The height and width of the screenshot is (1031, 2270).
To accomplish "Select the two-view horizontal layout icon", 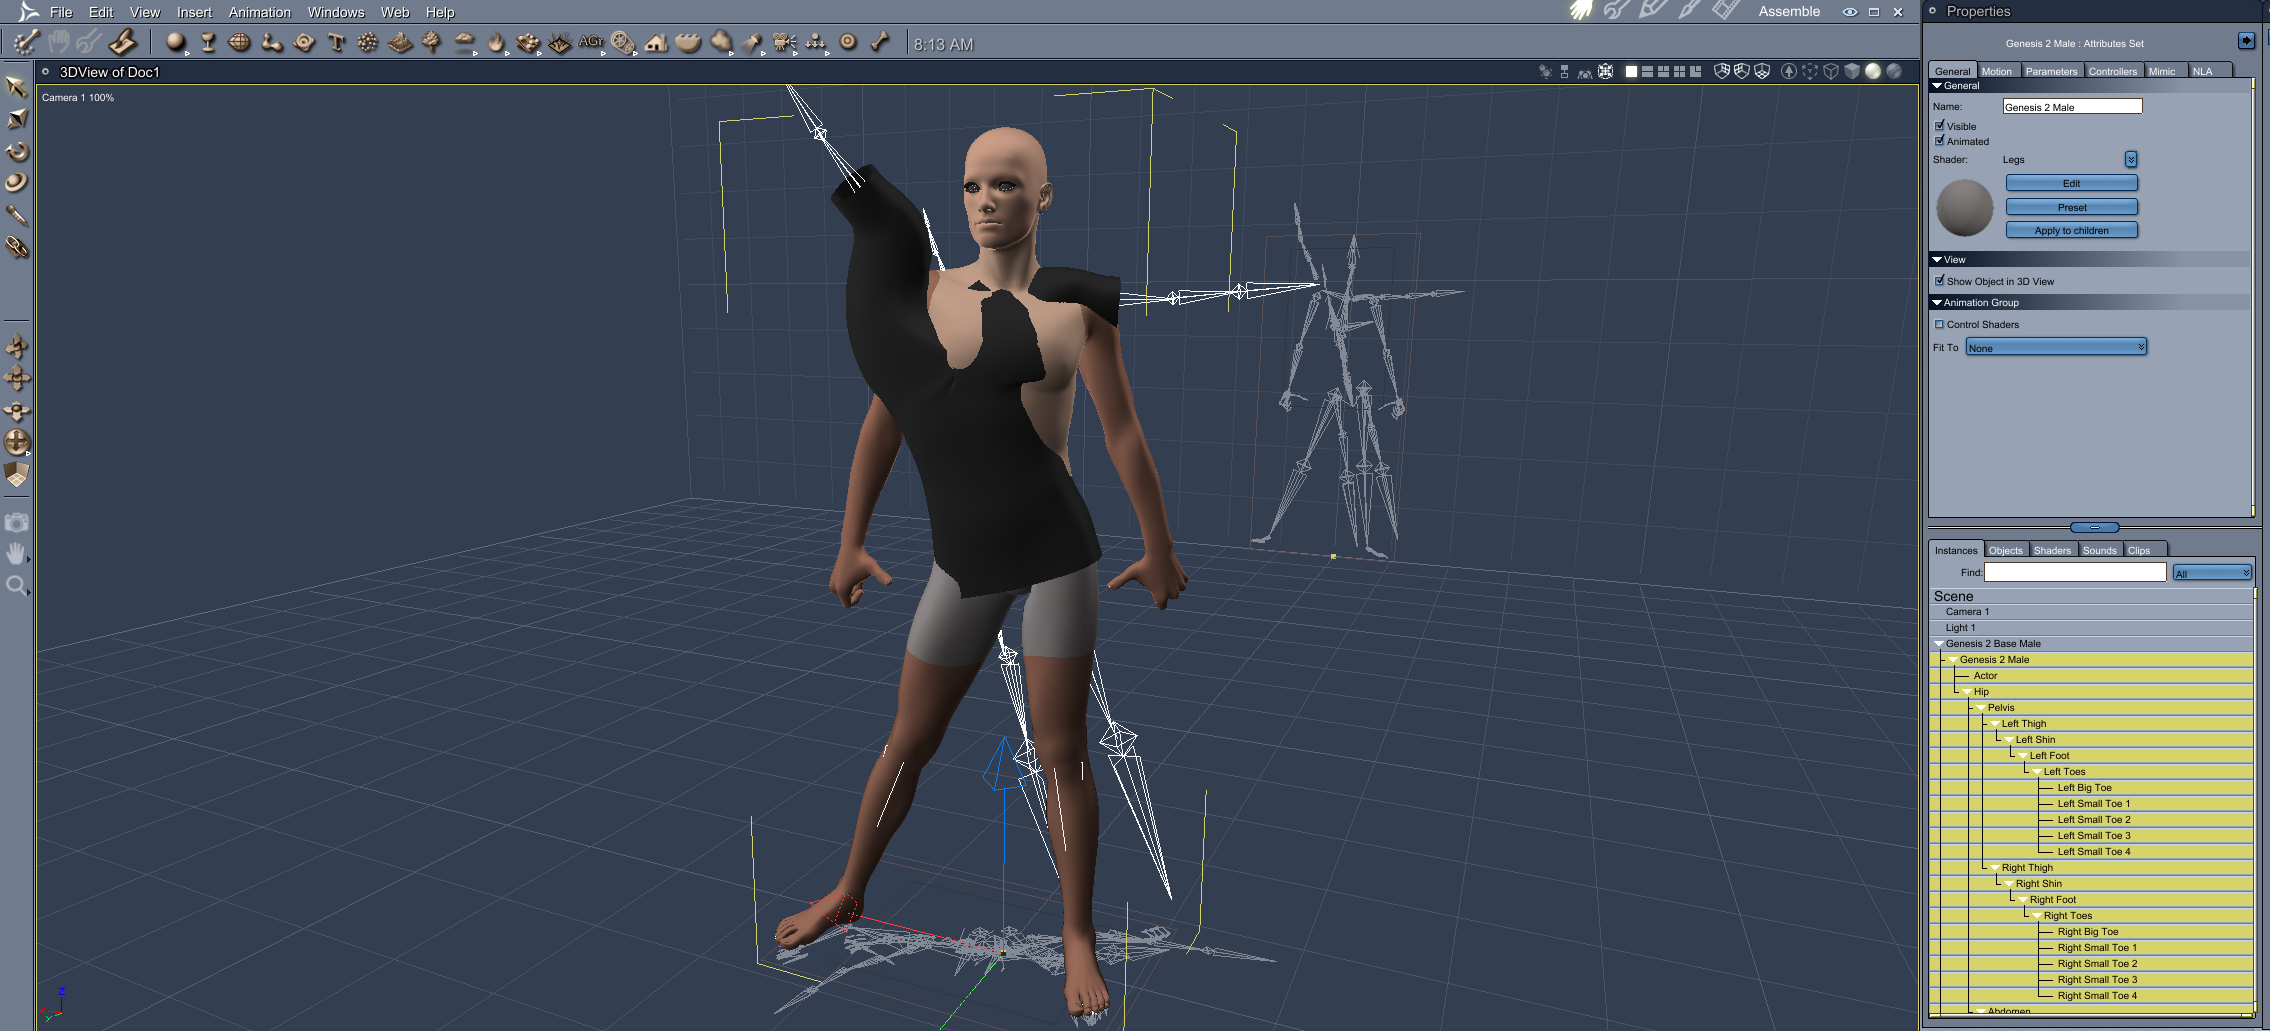I will pyautogui.click(x=1647, y=71).
